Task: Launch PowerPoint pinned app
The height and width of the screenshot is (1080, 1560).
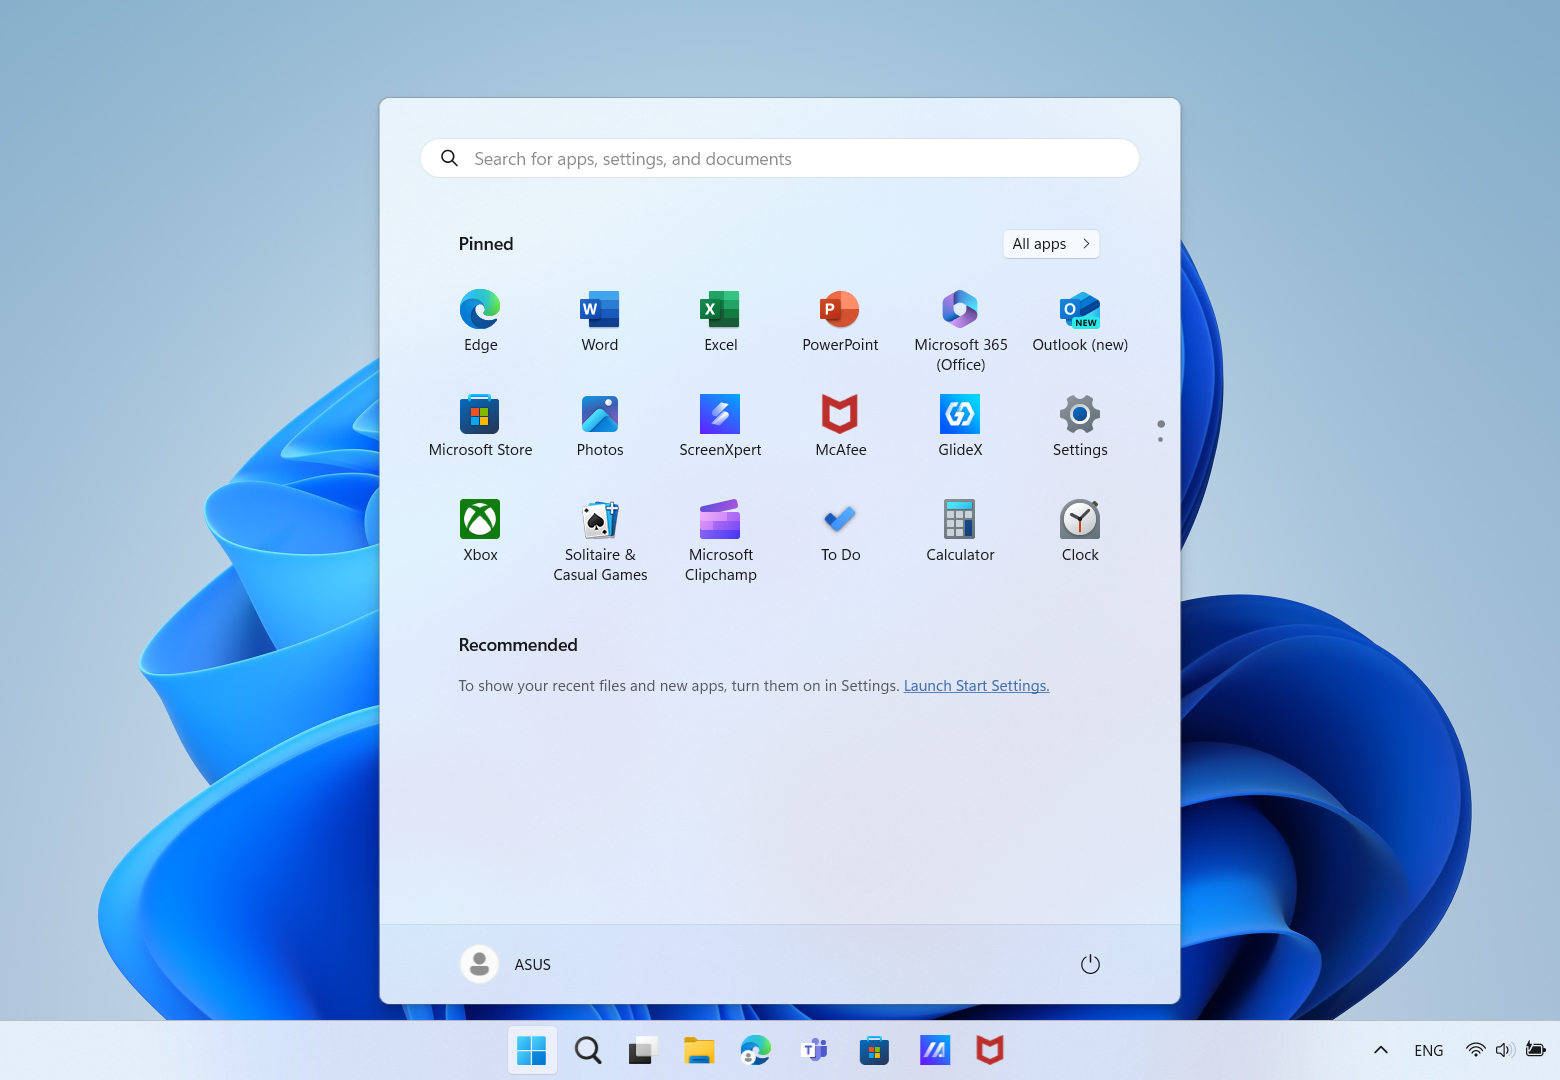Action: [x=840, y=322]
